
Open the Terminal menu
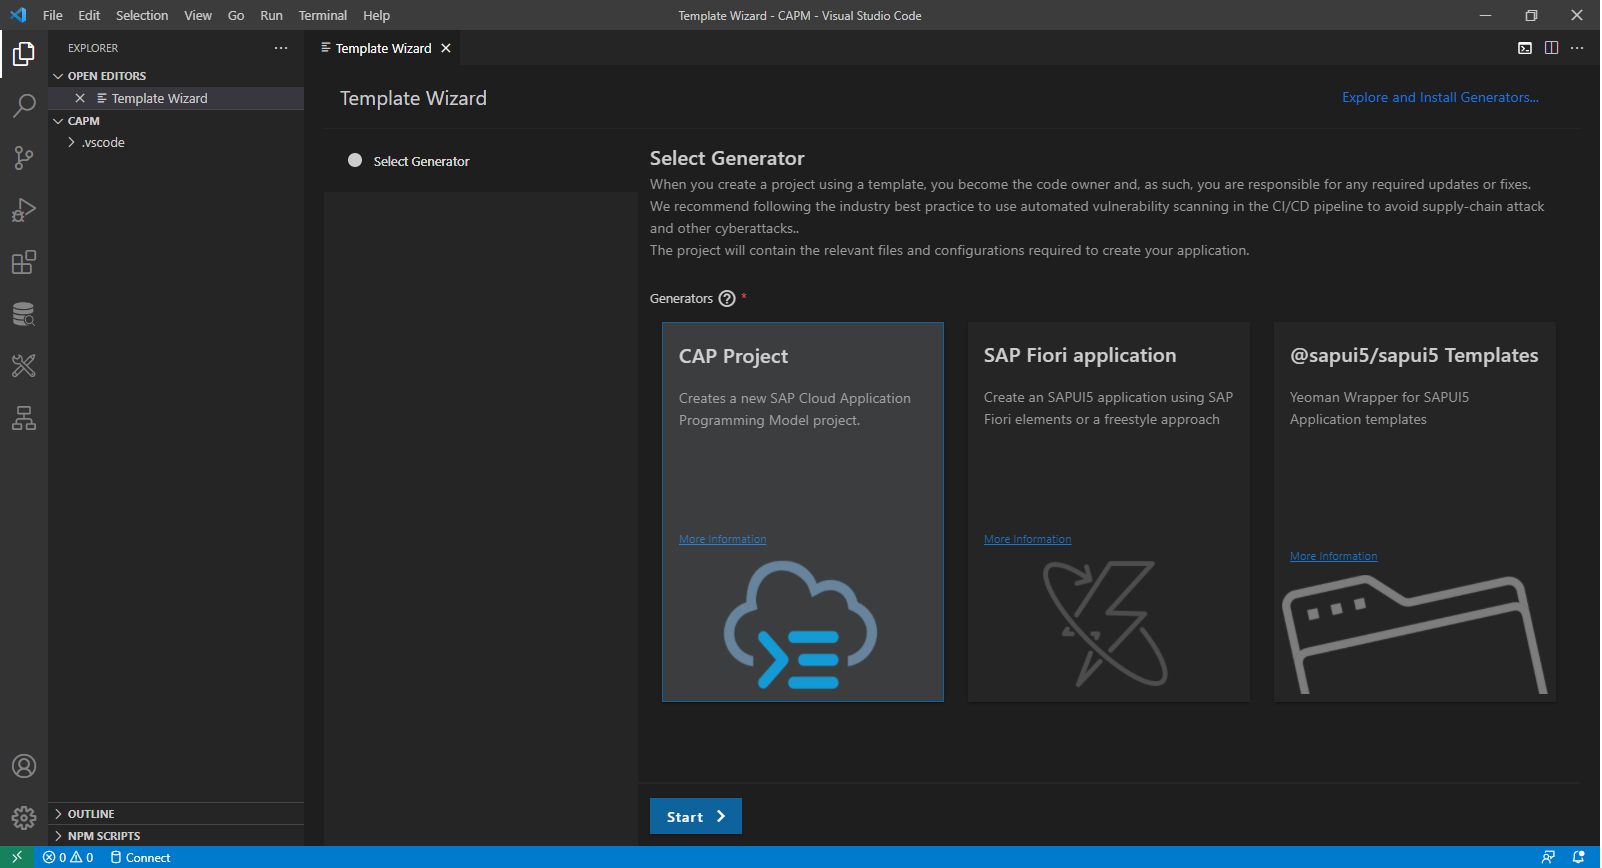(x=322, y=15)
